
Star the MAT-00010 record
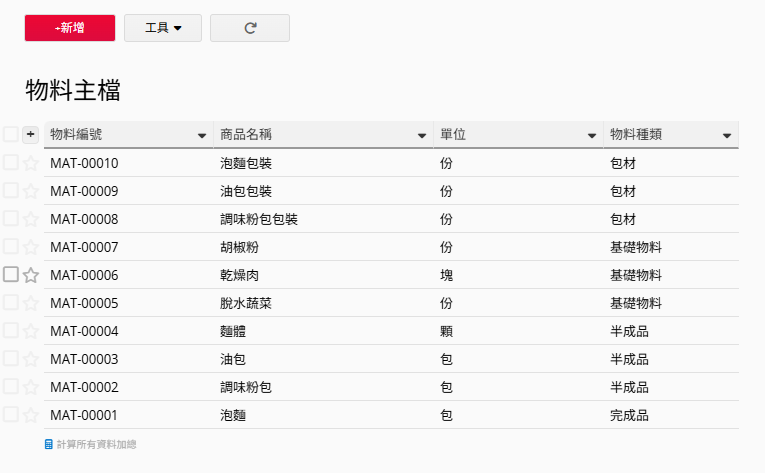point(30,163)
